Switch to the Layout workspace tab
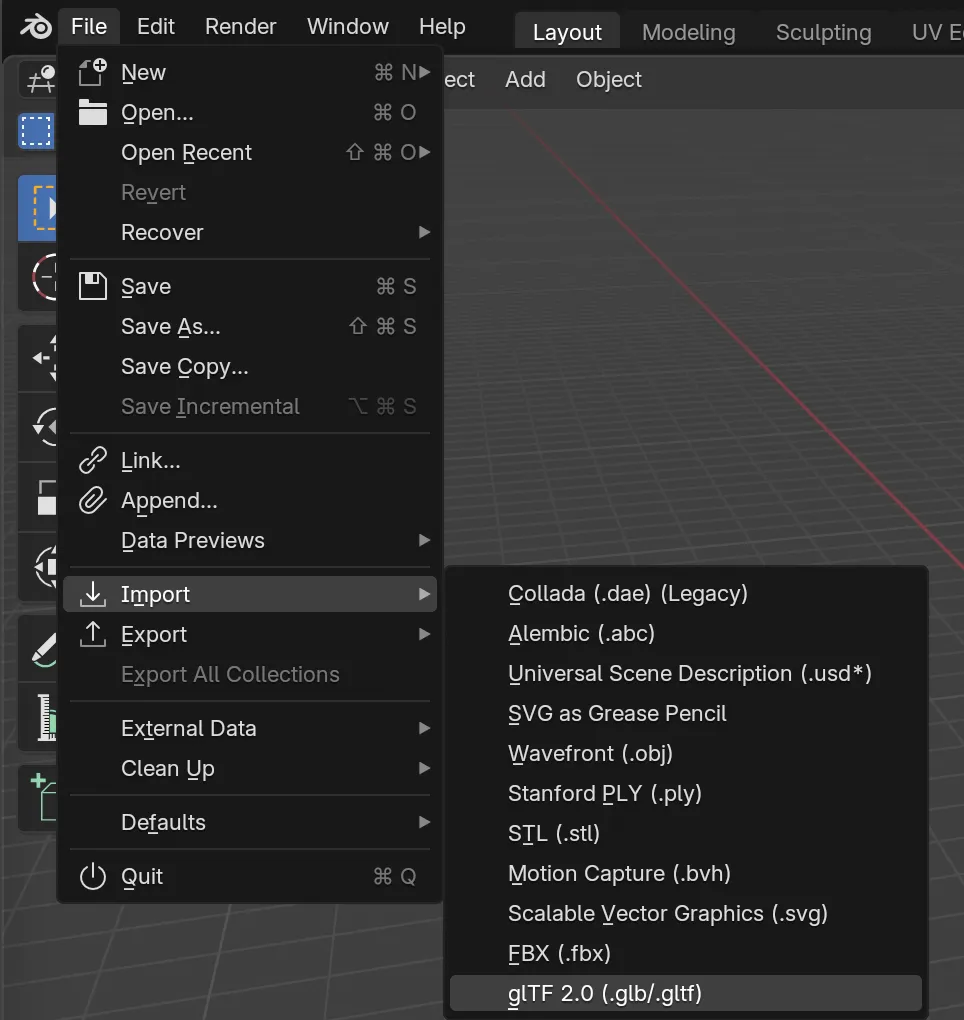 (567, 32)
